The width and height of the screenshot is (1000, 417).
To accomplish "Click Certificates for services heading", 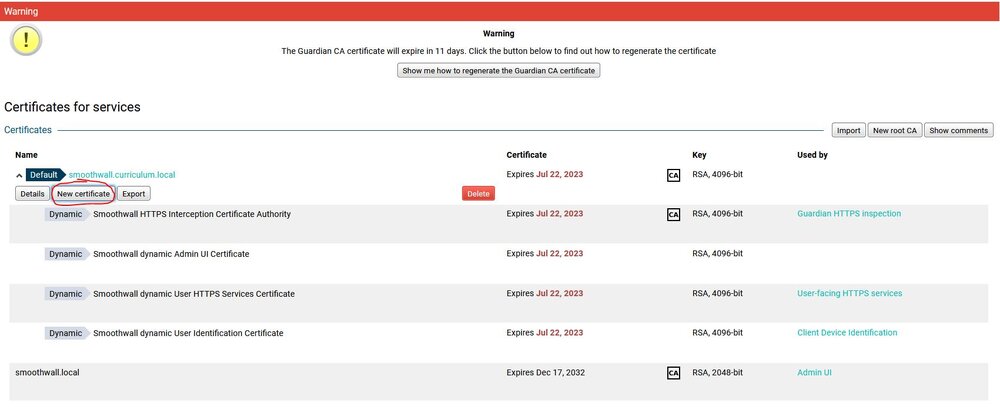I will (x=72, y=107).
